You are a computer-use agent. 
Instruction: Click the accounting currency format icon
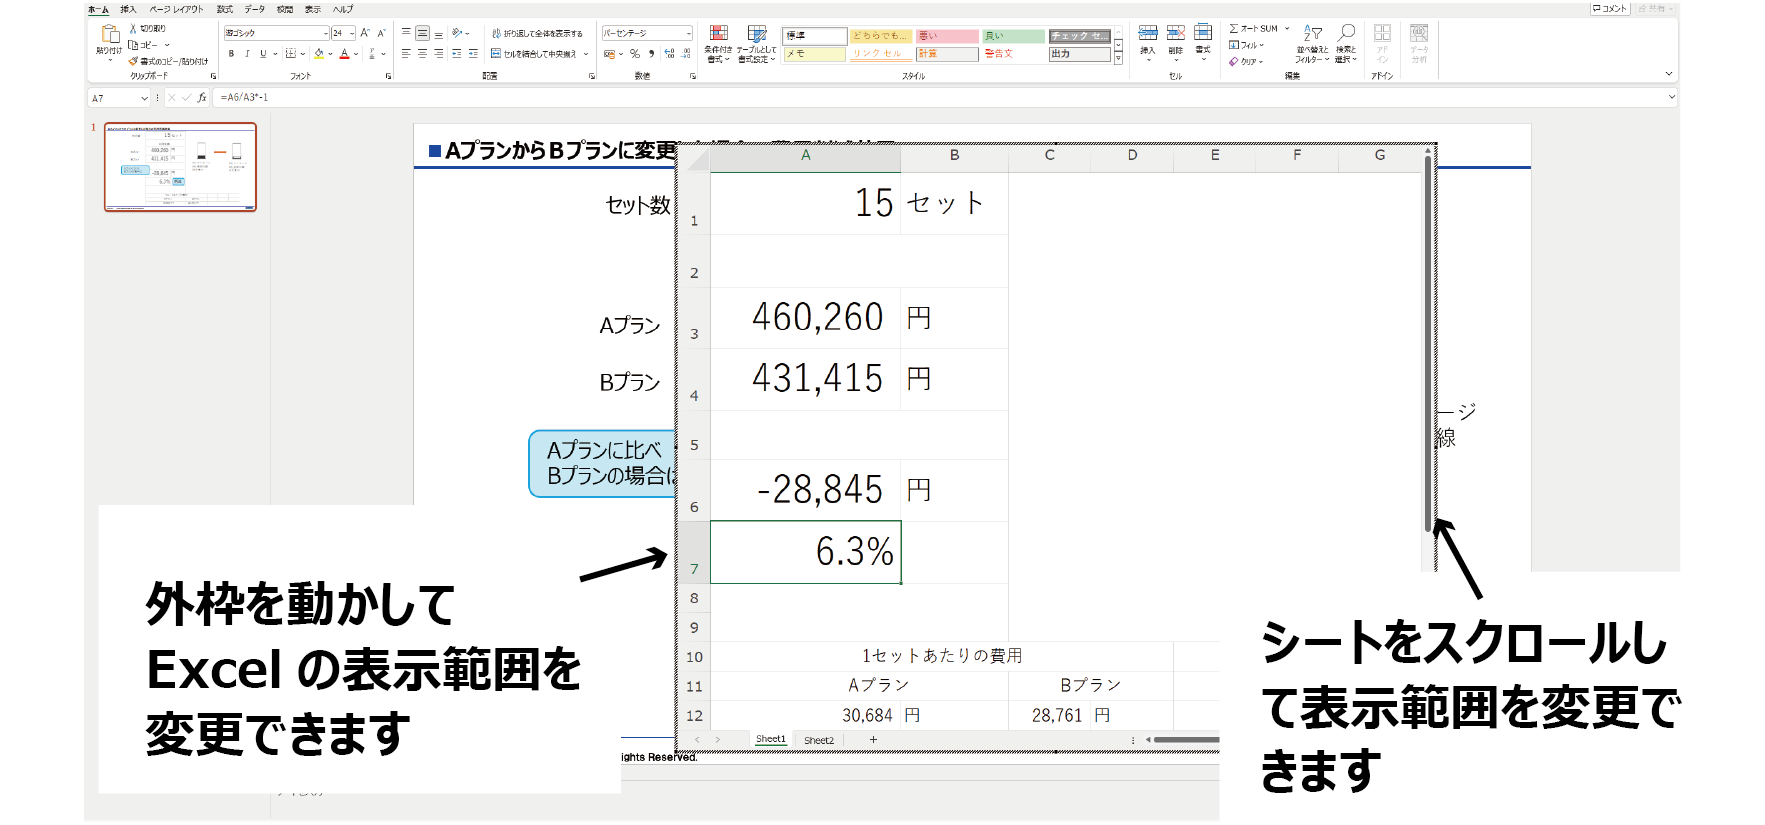(x=611, y=54)
